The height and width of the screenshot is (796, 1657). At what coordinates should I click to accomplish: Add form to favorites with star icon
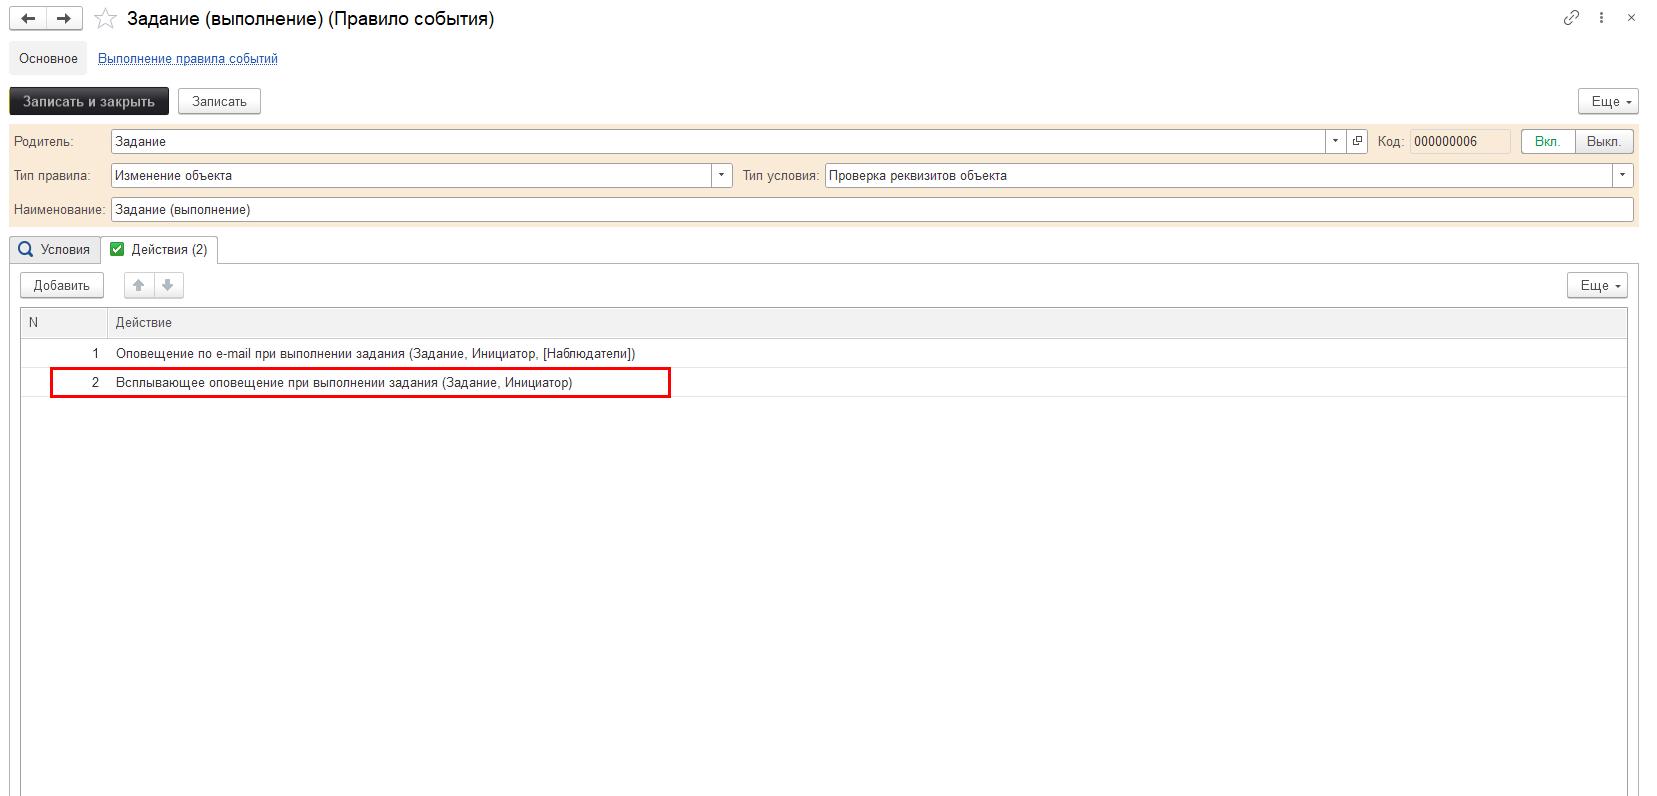coord(105,19)
